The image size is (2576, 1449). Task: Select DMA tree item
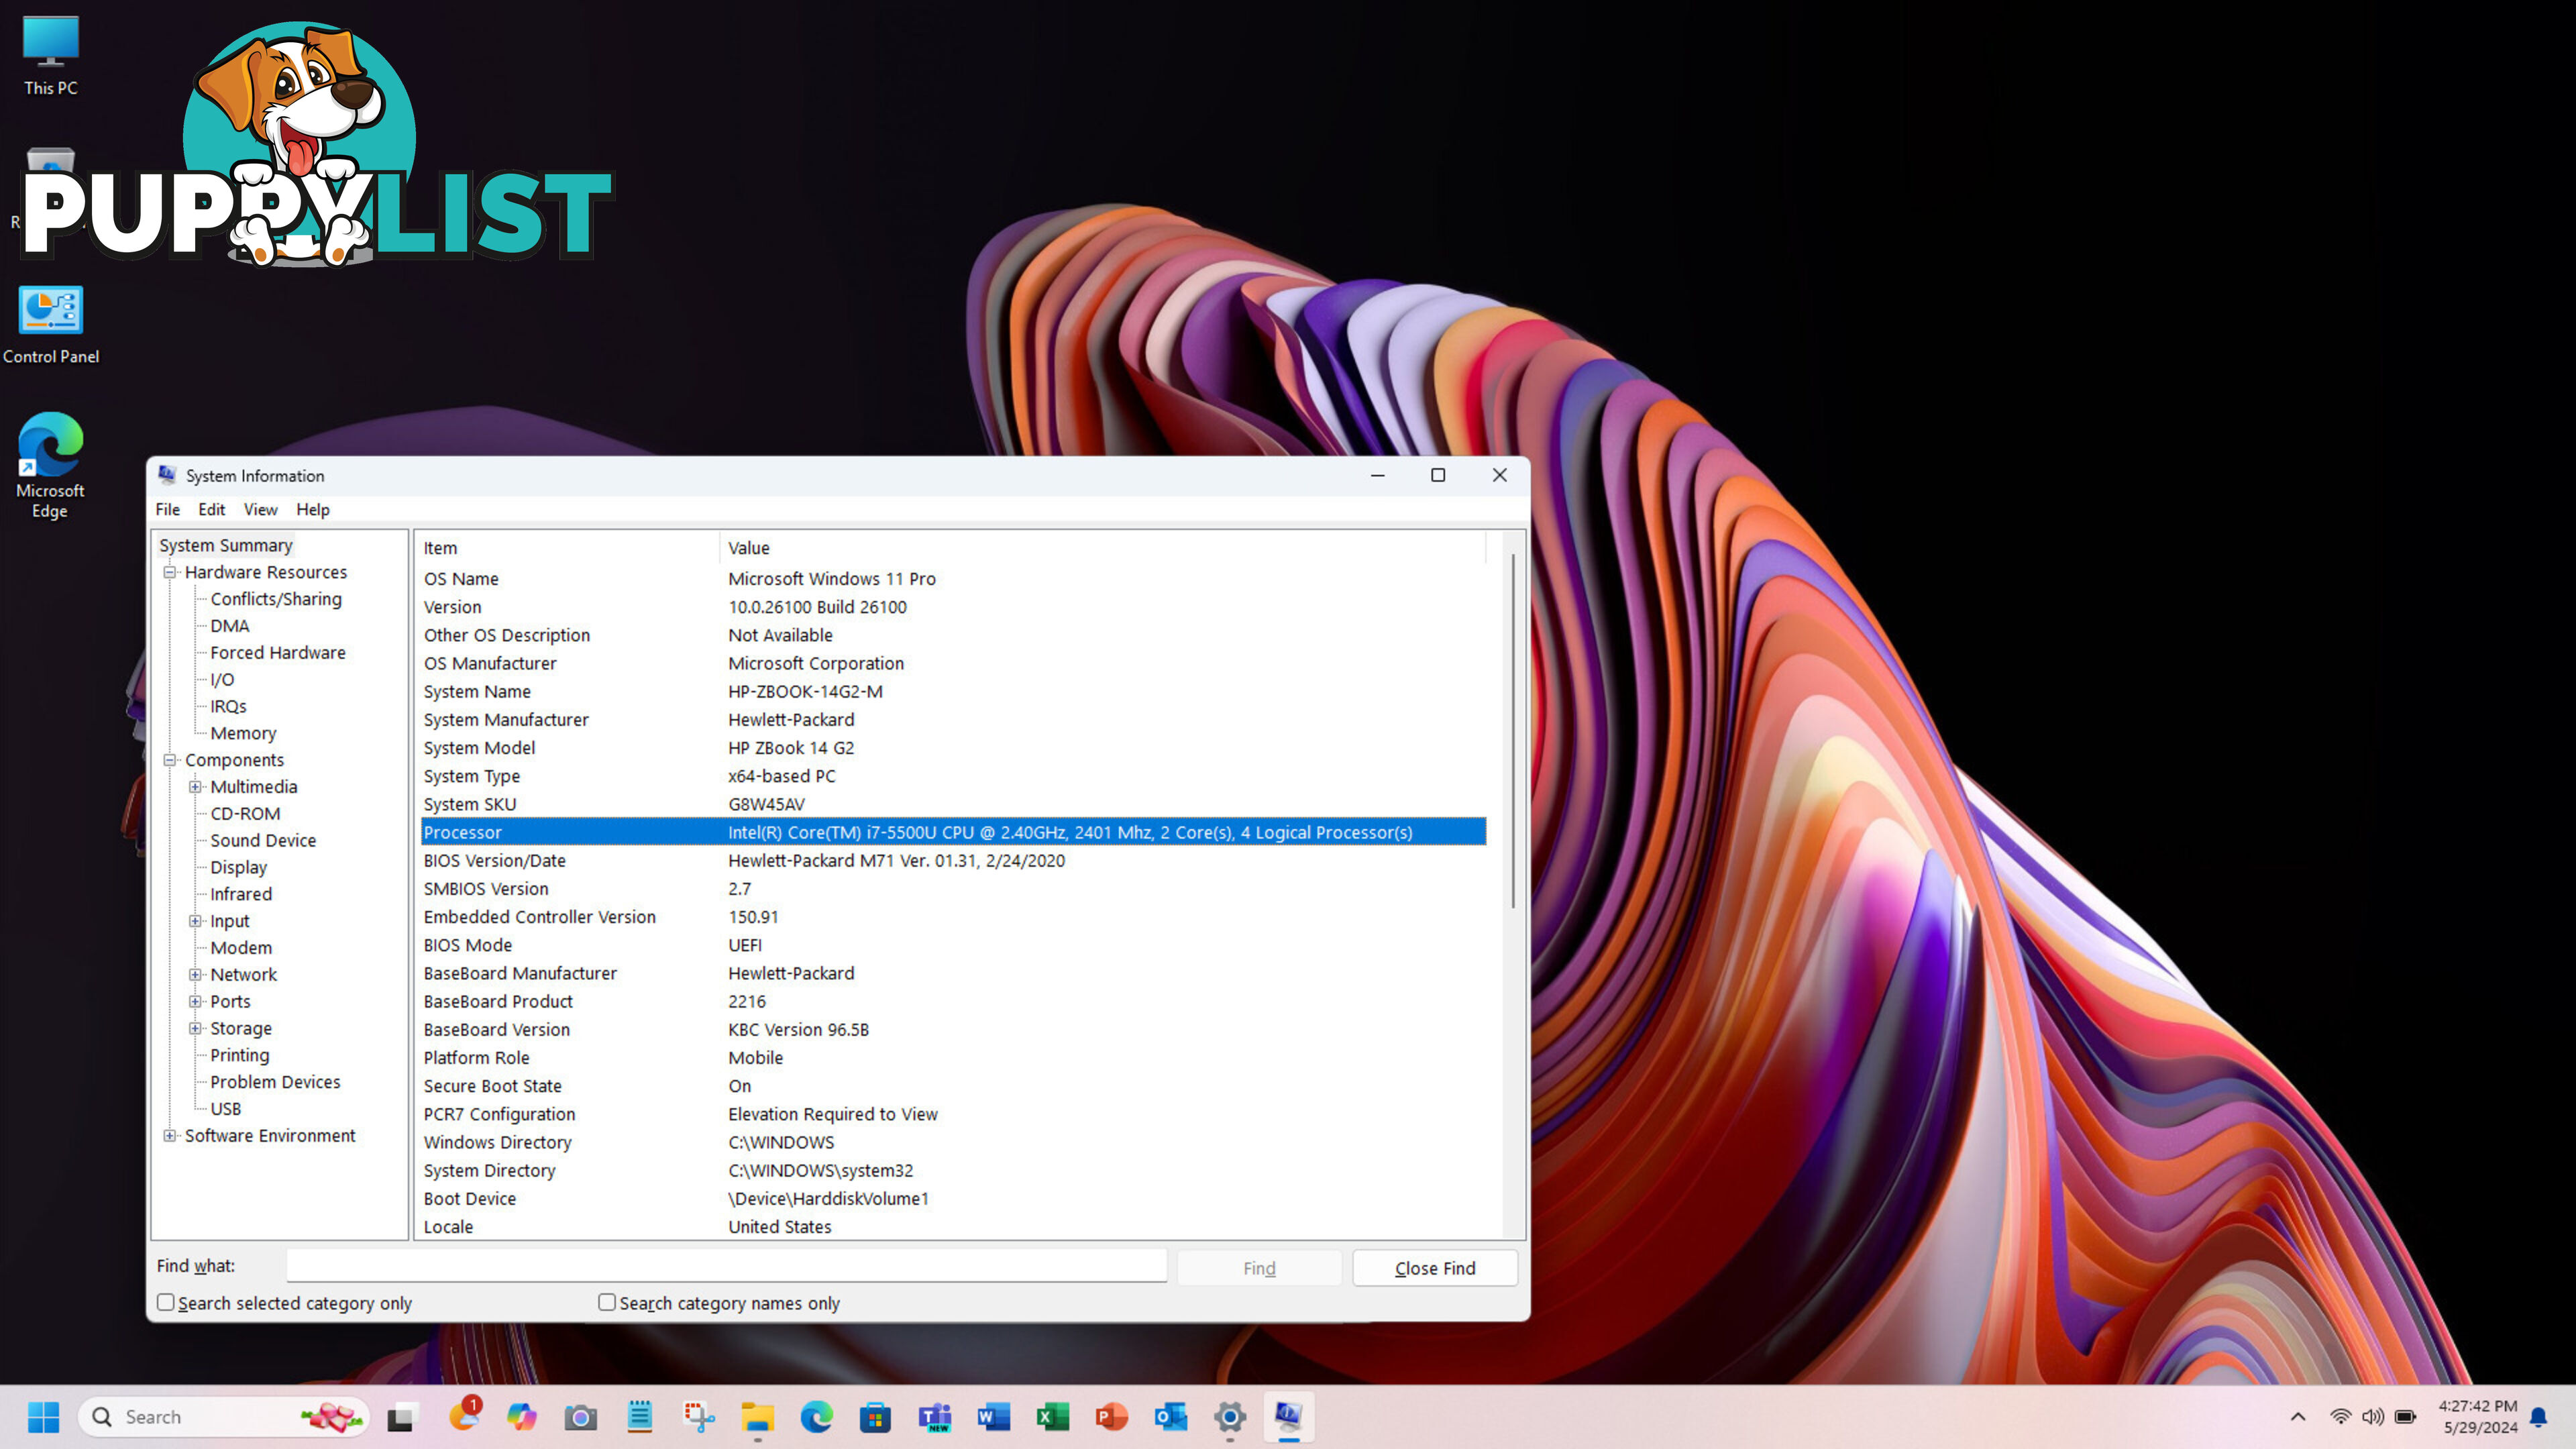click(x=230, y=626)
